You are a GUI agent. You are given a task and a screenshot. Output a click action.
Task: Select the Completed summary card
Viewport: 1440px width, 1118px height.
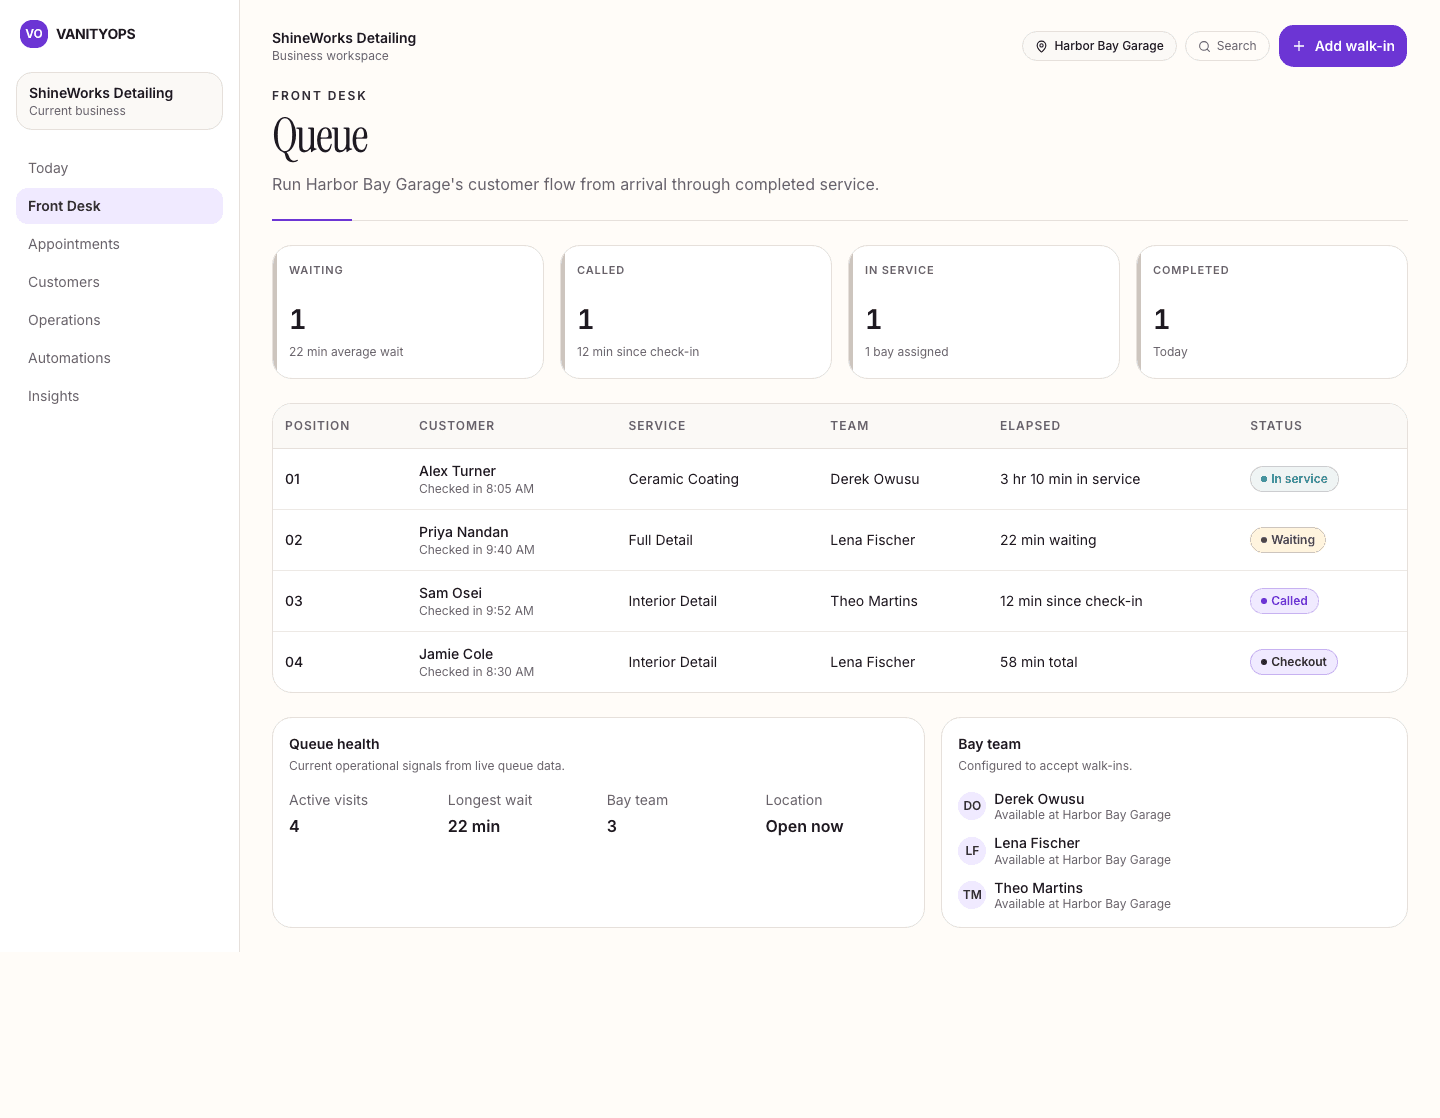(x=1272, y=312)
